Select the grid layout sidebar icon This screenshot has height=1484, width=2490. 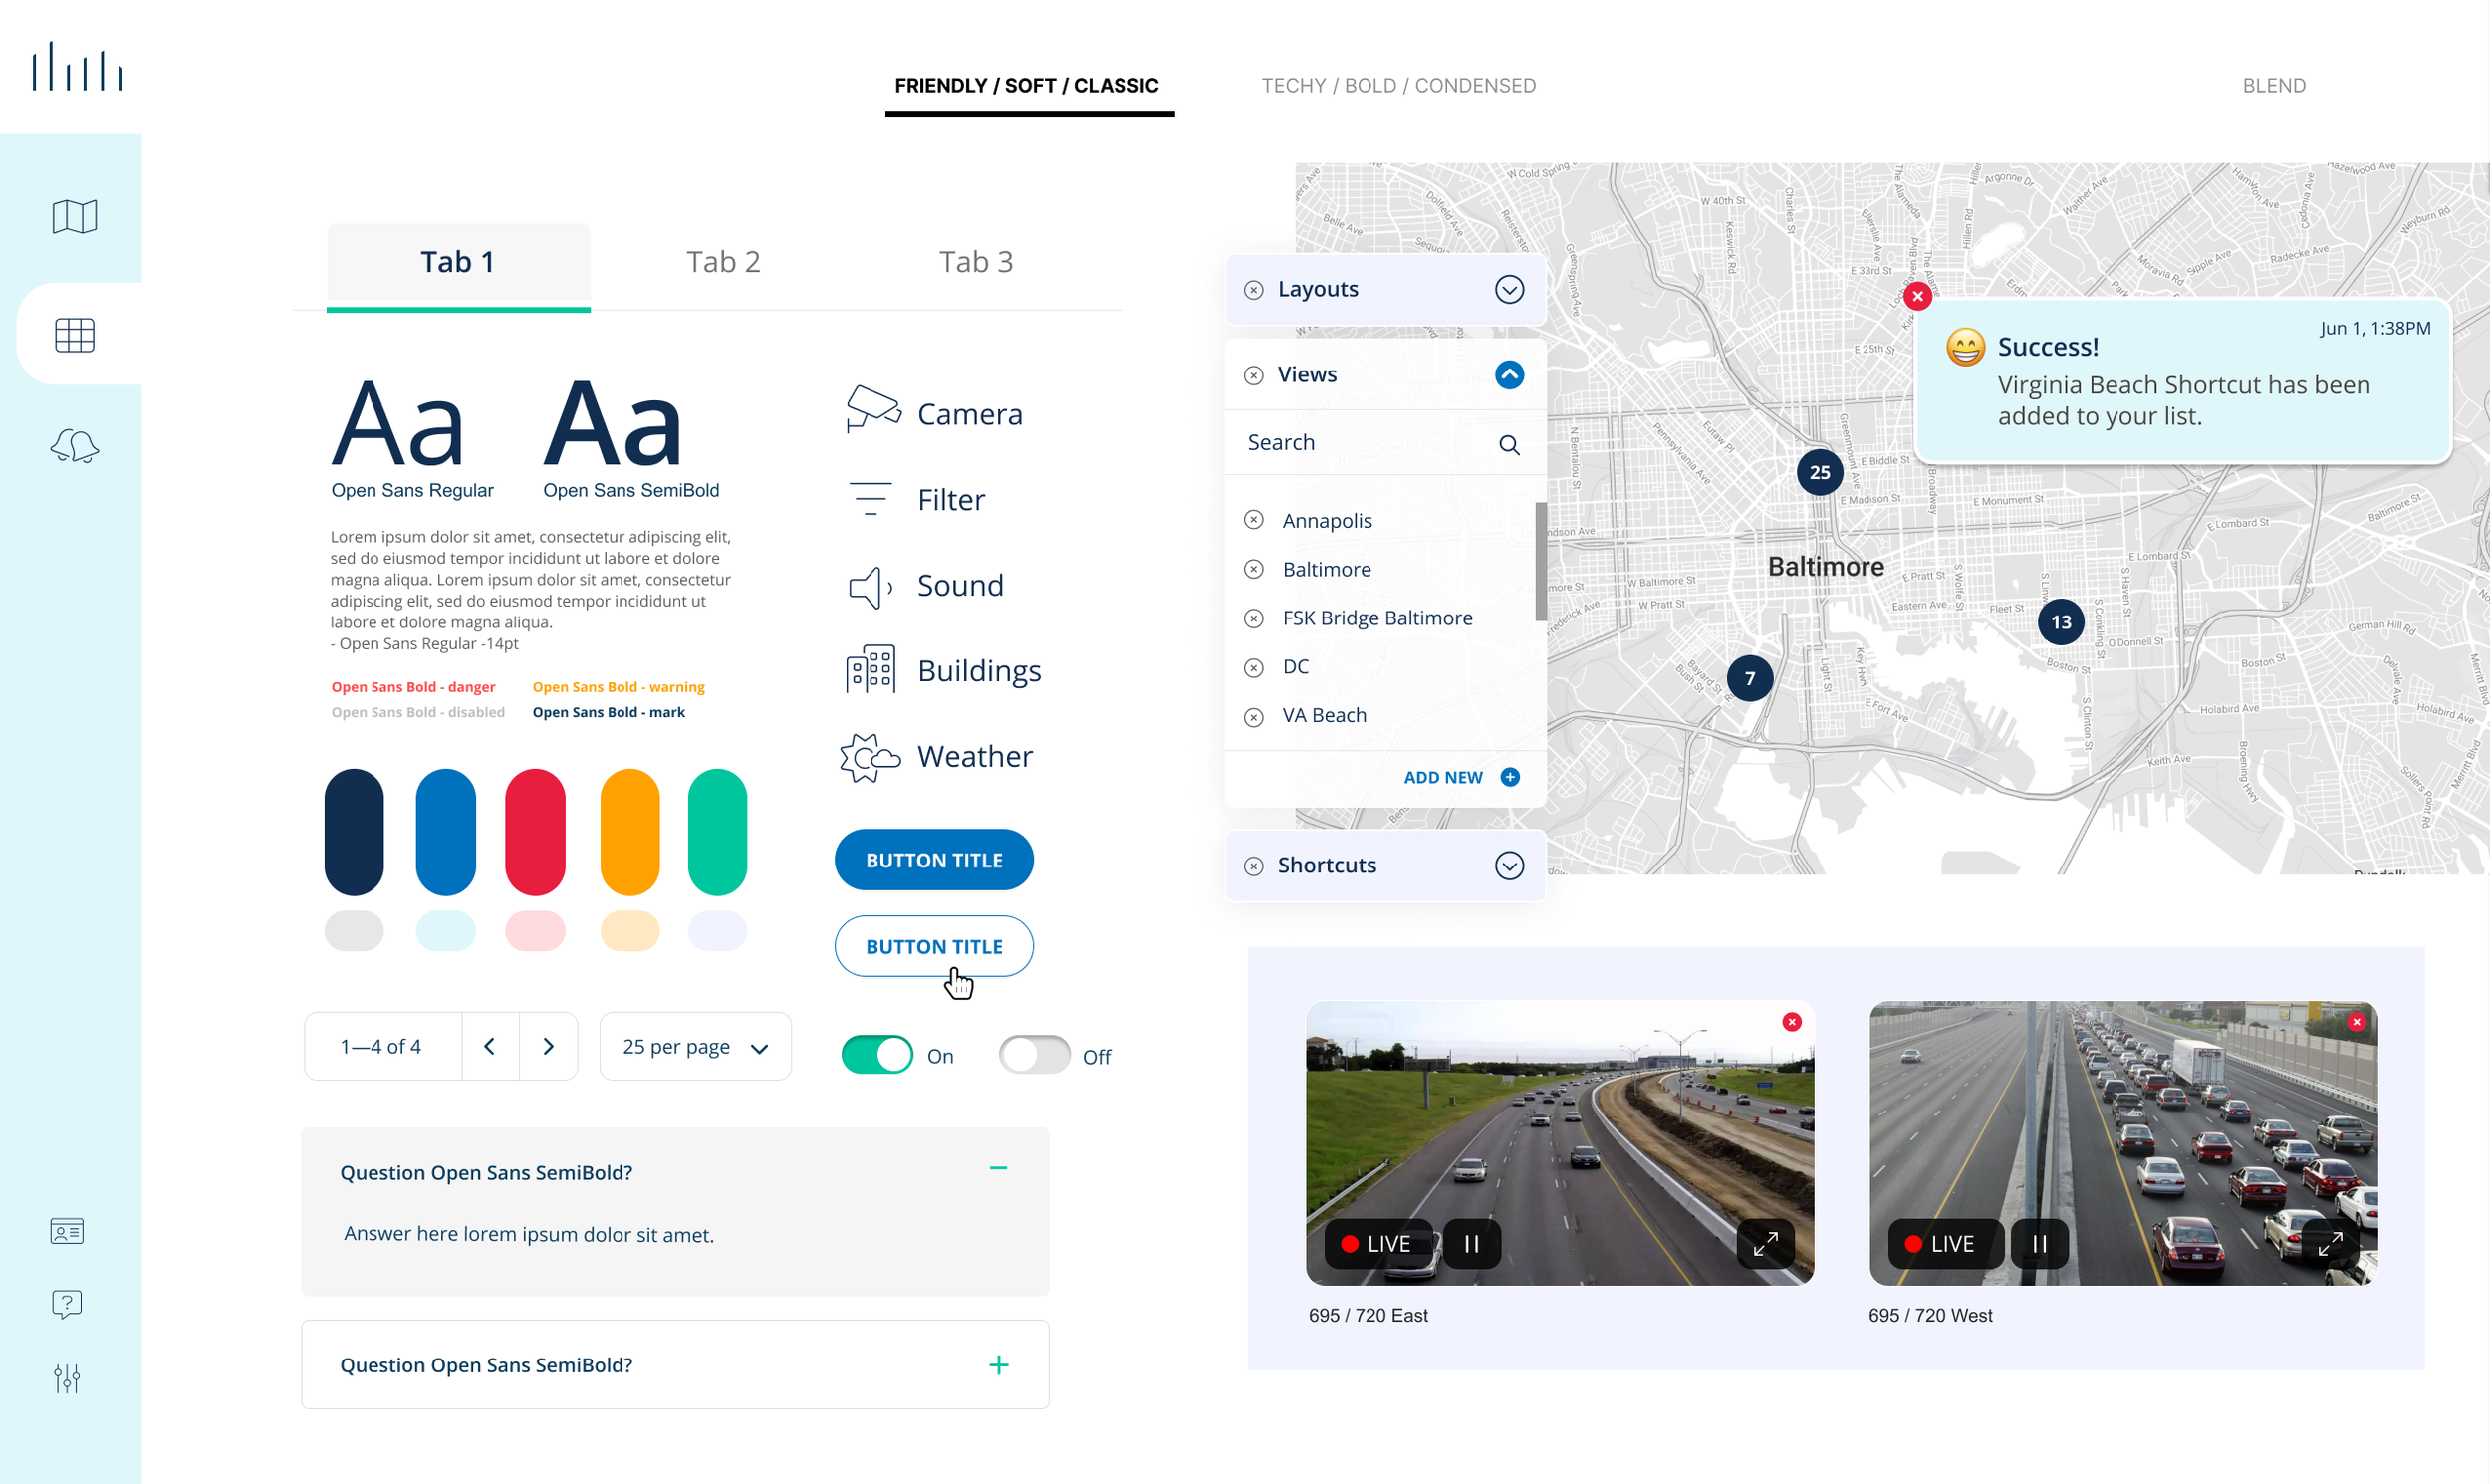click(x=74, y=335)
